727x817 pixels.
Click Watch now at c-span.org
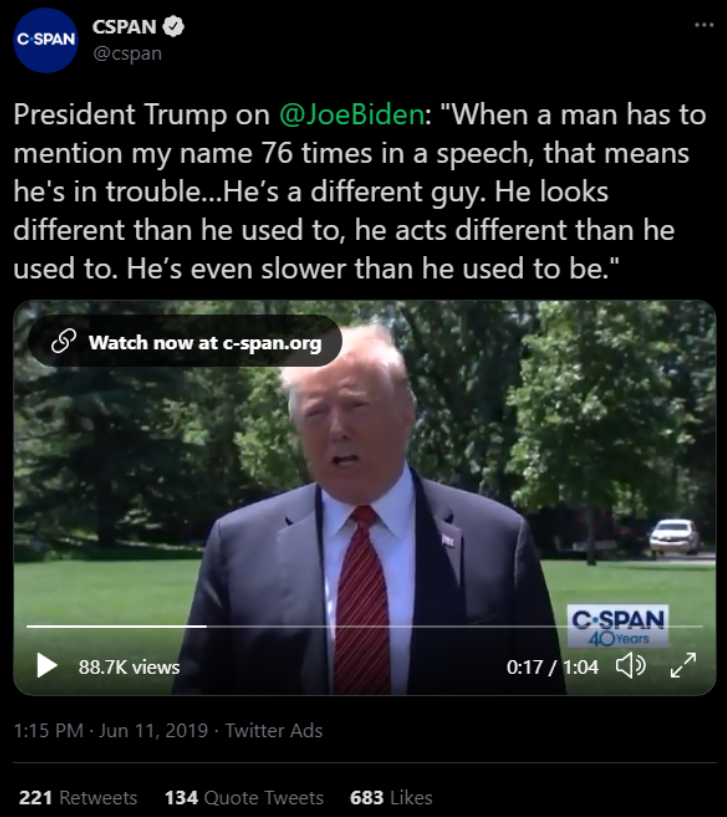(205, 343)
